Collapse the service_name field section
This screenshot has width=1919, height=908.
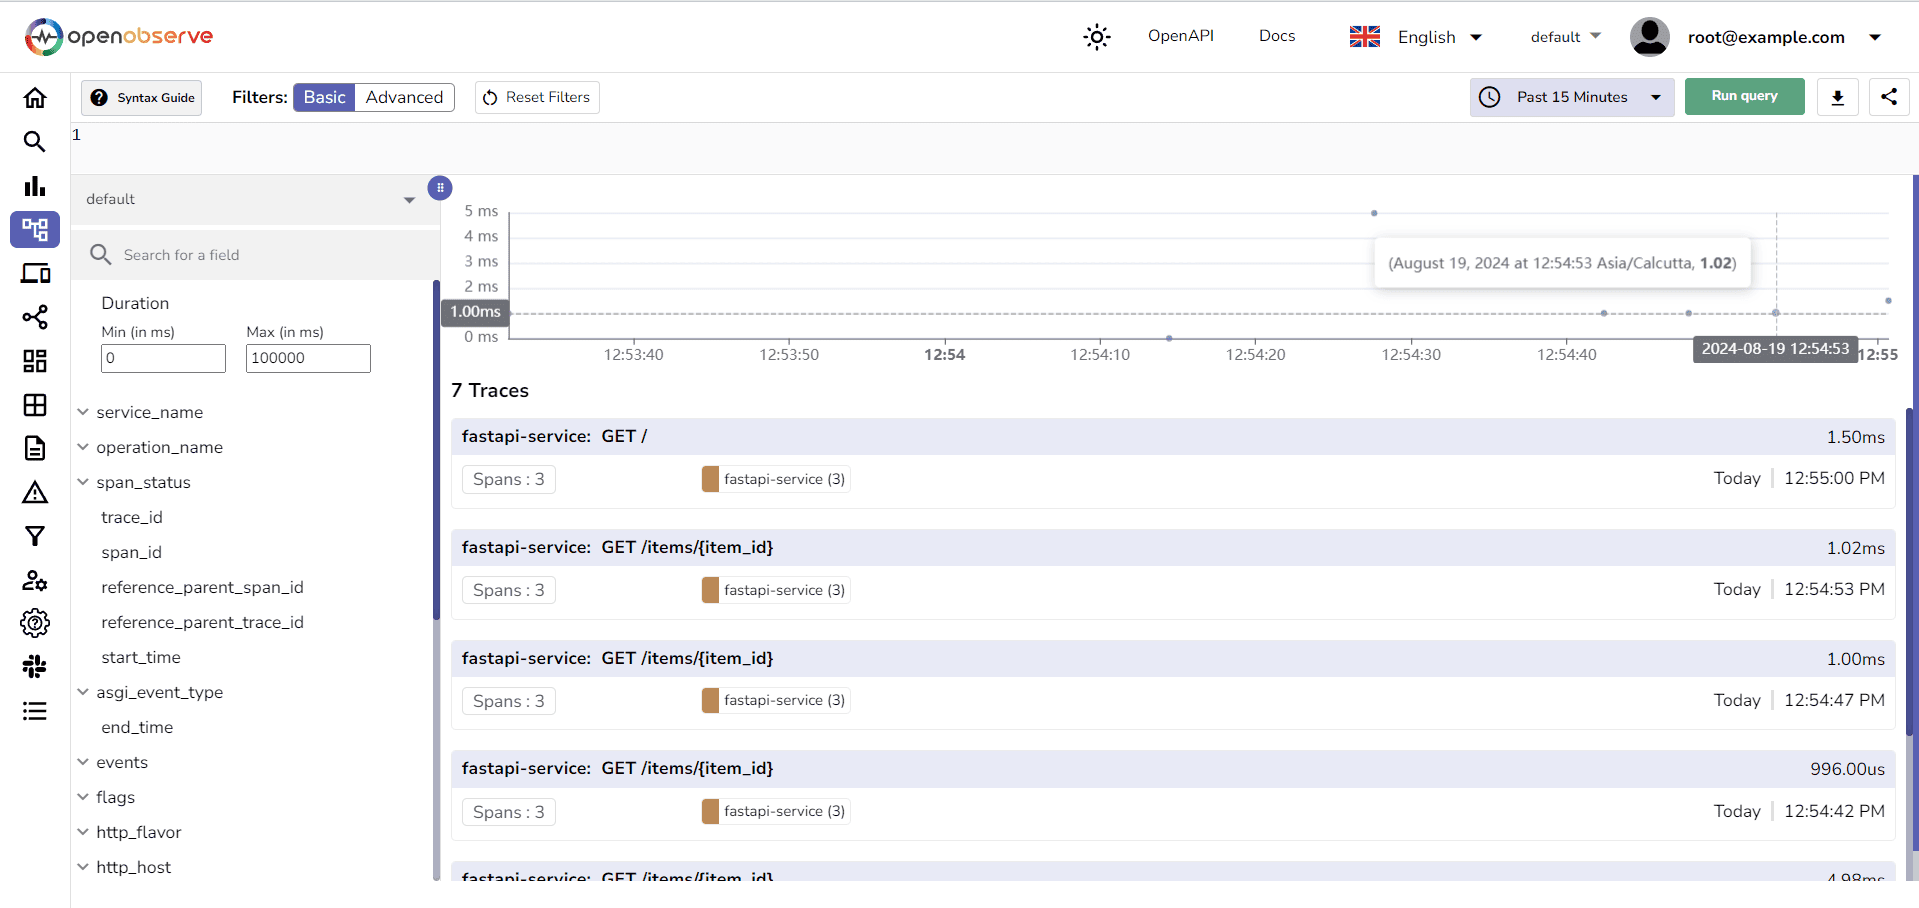coord(83,411)
